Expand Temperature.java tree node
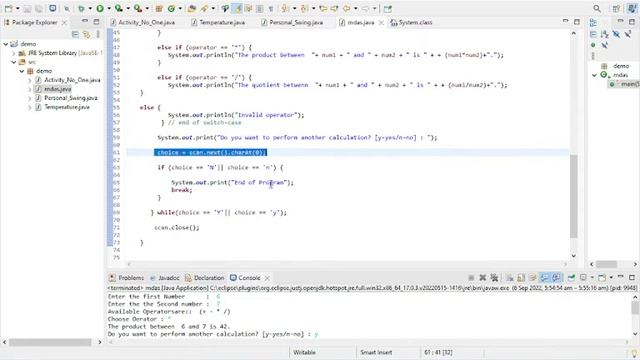Image resolution: width=640 pixels, height=360 pixels. [x=29, y=107]
